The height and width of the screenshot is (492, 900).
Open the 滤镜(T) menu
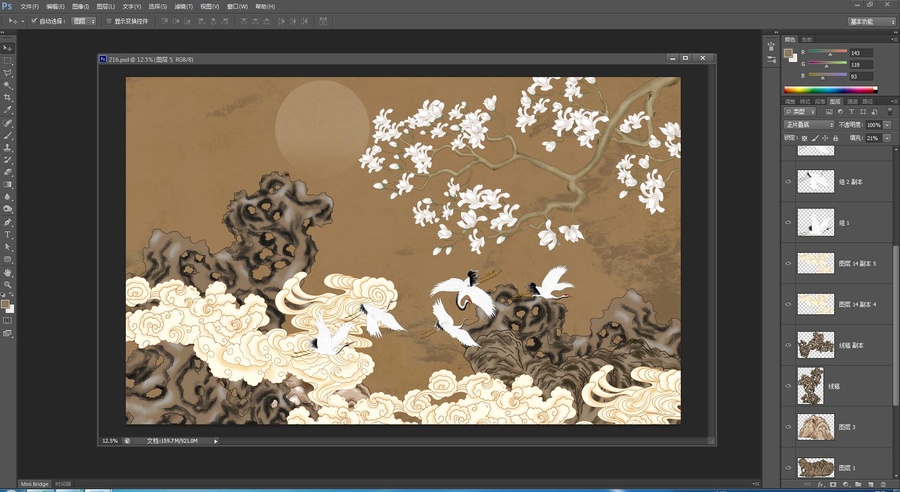[x=184, y=7]
